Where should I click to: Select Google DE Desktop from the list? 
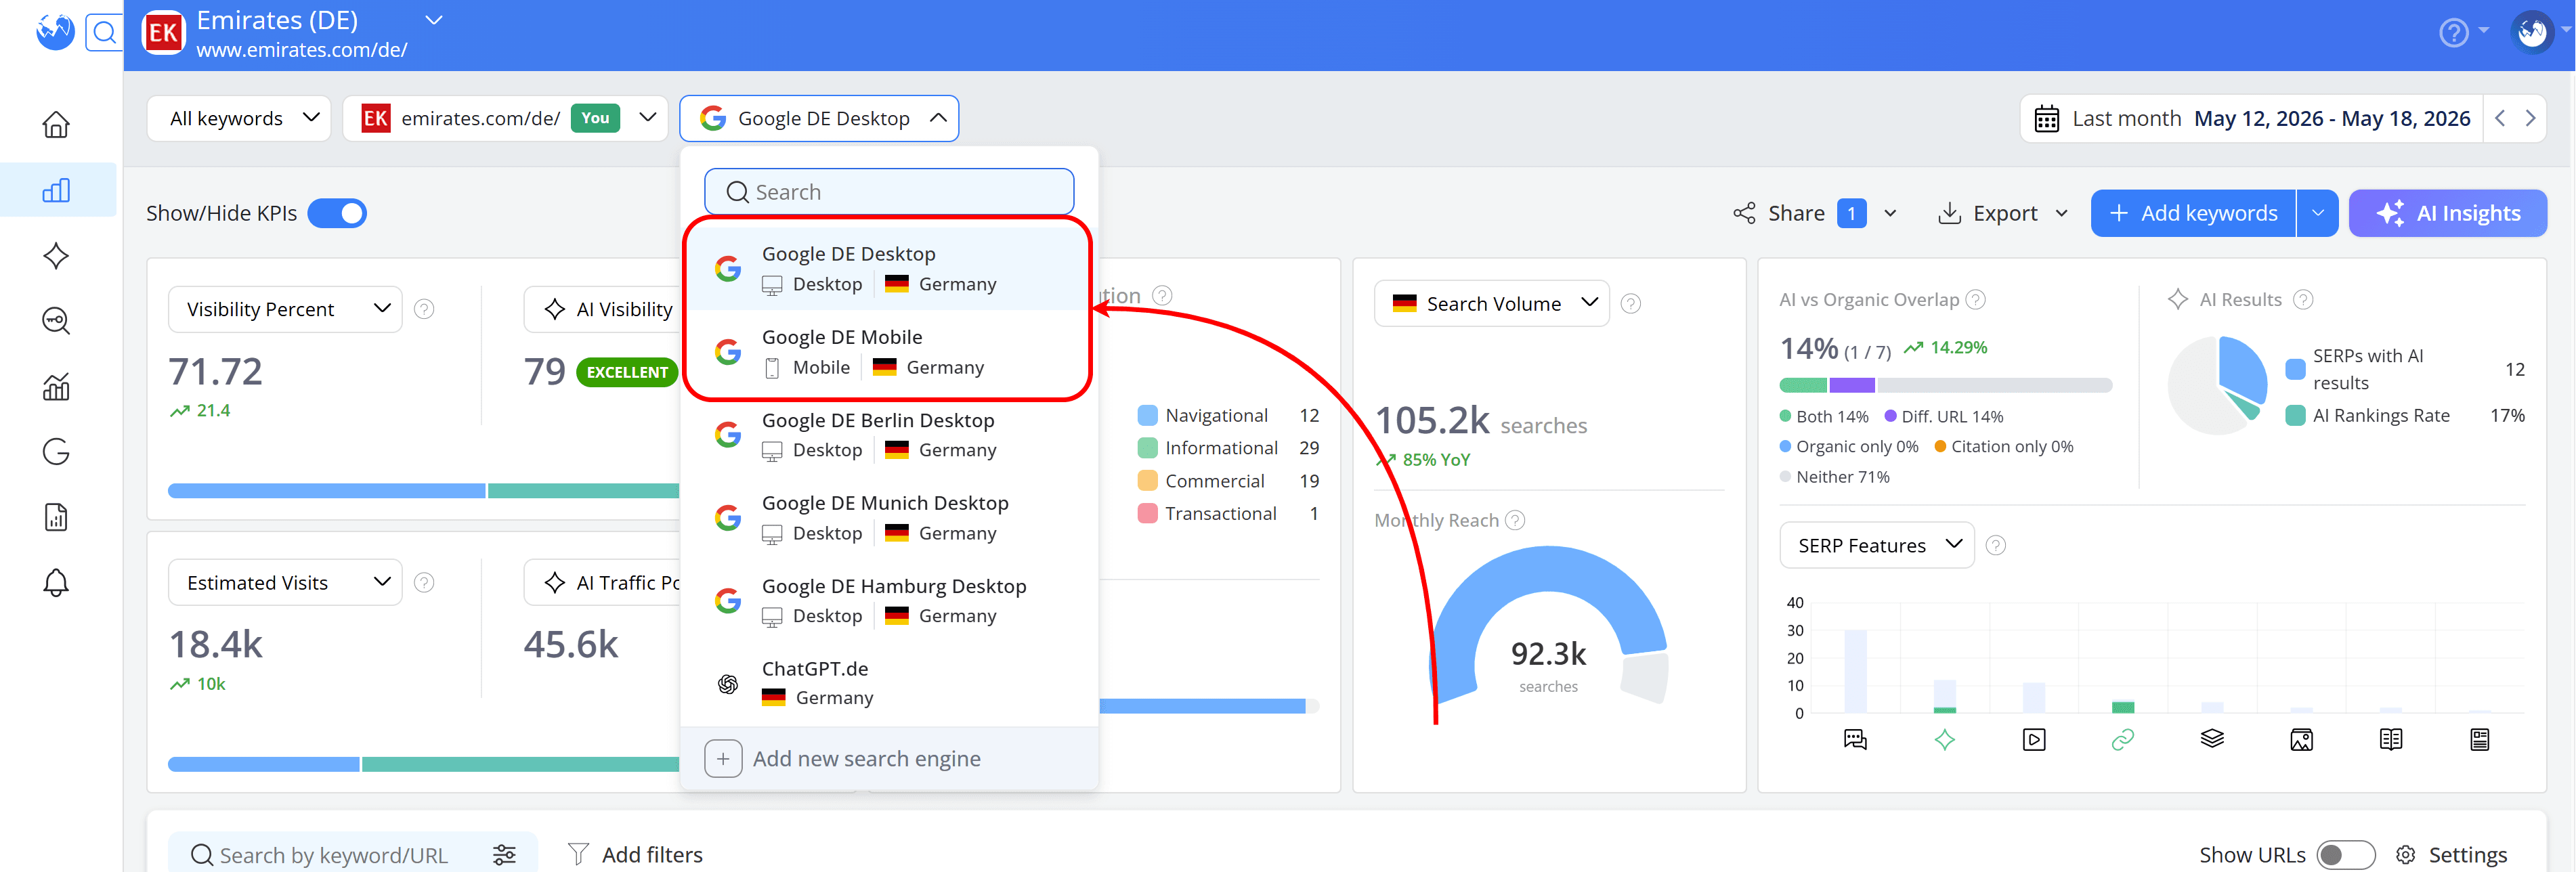pos(888,269)
